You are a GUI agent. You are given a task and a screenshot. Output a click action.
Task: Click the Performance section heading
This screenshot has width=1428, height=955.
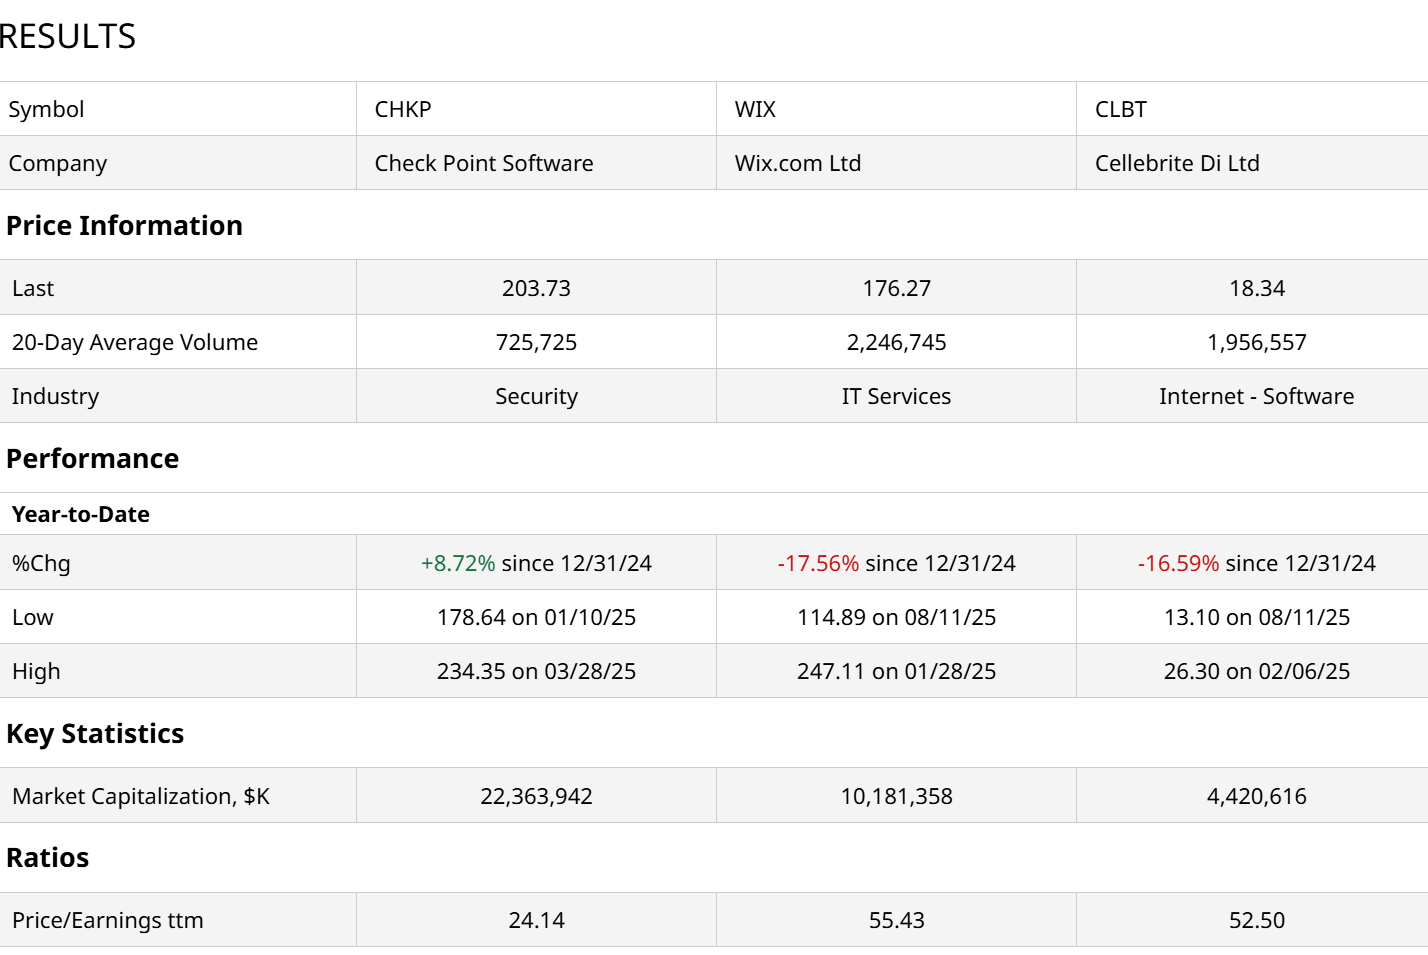[93, 458]
